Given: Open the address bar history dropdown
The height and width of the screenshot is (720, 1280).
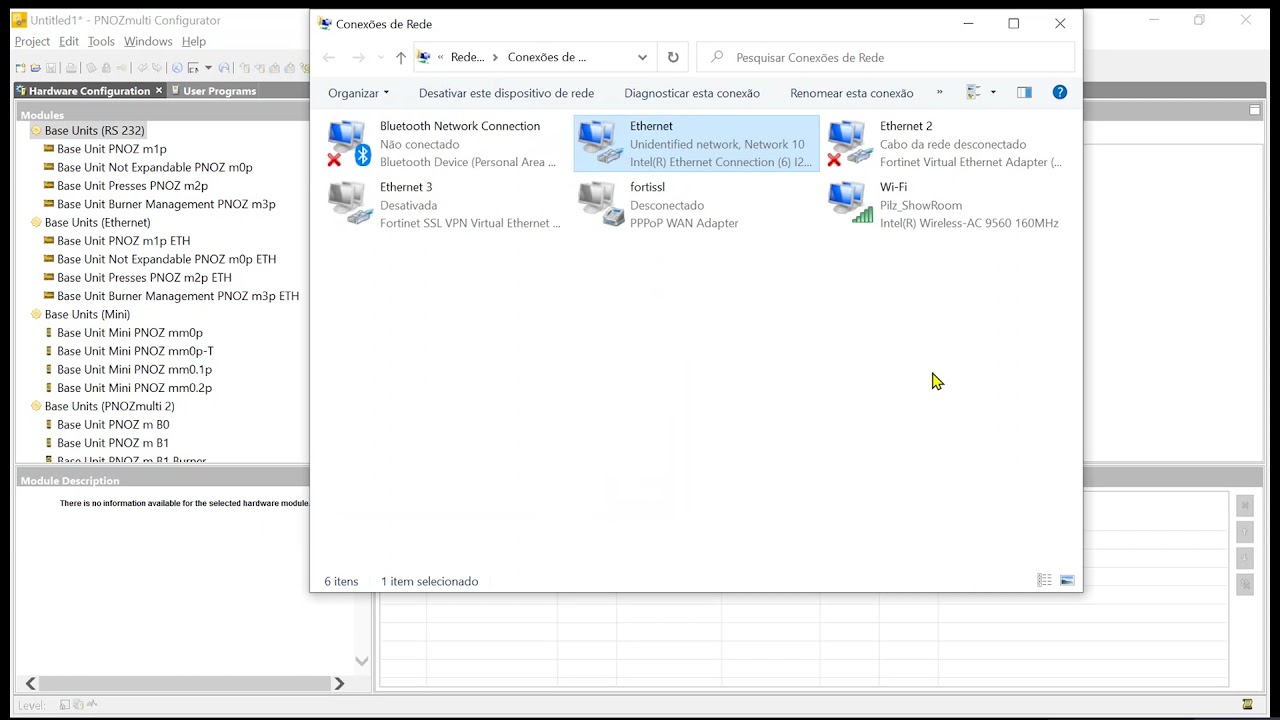Looking at the screenshot, I should pyautogui.click(x=642, y=57).
